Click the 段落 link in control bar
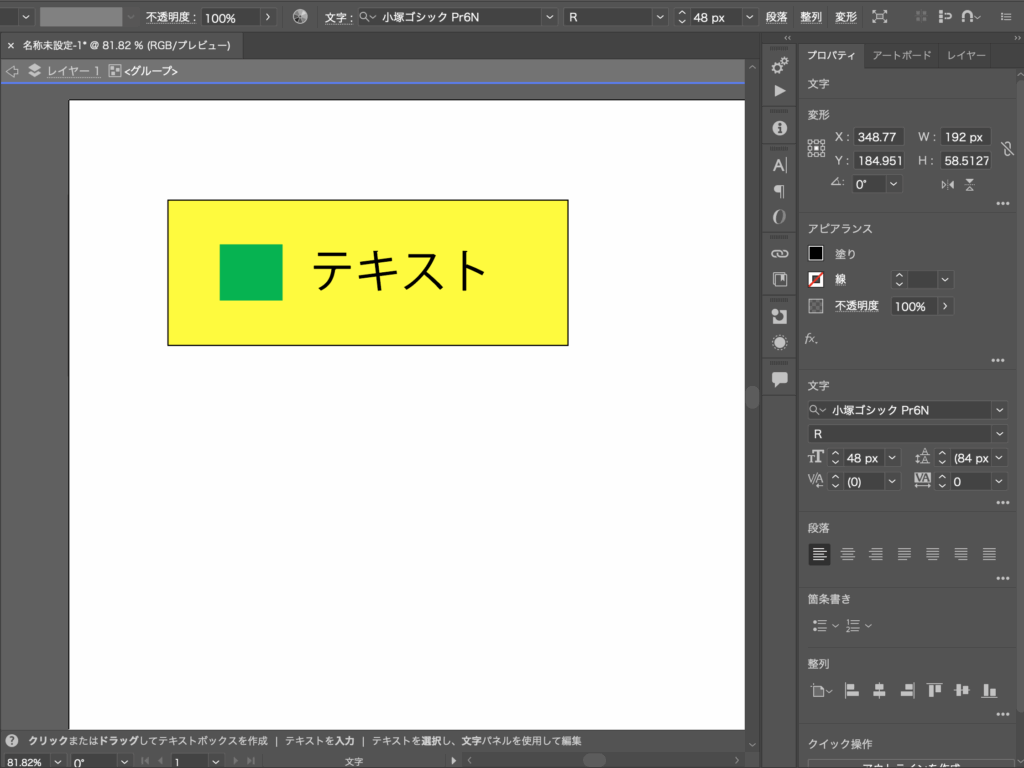This screenshot has width=1024, height=768. (776, 17)
